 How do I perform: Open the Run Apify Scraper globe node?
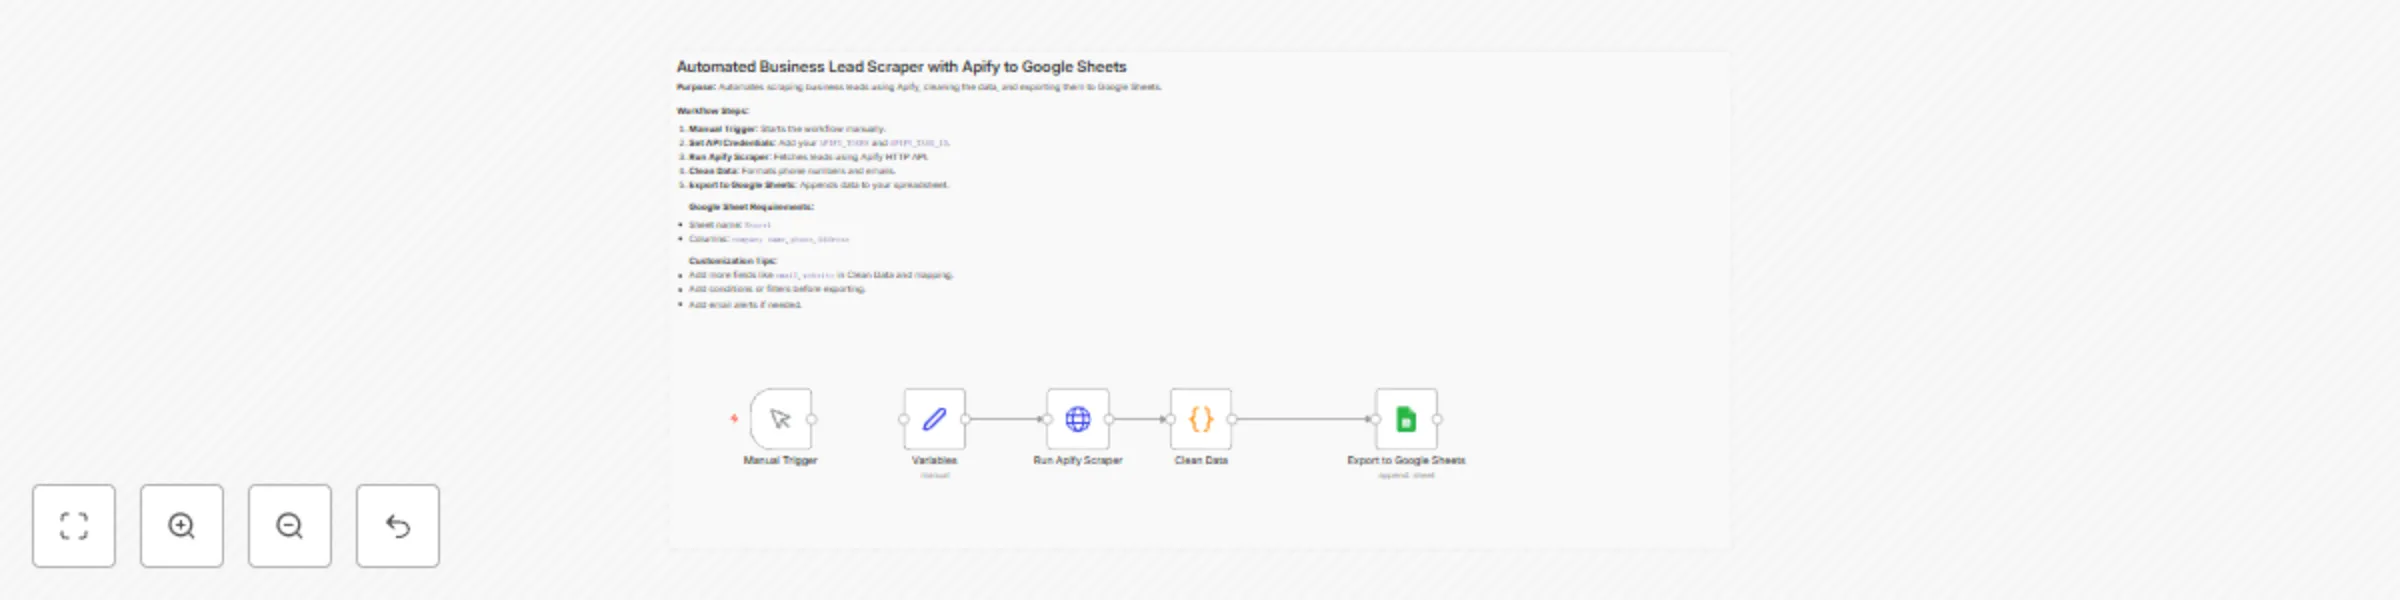(1078, 419)
